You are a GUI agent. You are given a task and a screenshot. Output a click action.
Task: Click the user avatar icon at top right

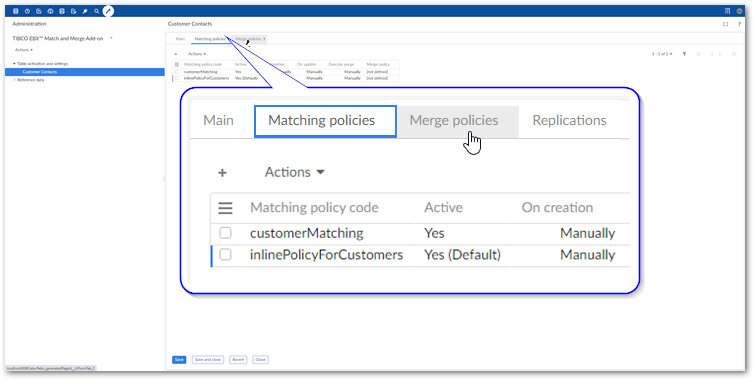(740, 11)
